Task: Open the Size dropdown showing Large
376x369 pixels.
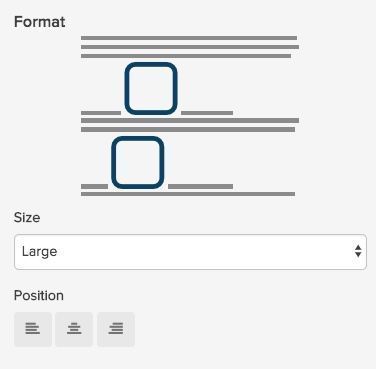Action: tap(190, 252)
